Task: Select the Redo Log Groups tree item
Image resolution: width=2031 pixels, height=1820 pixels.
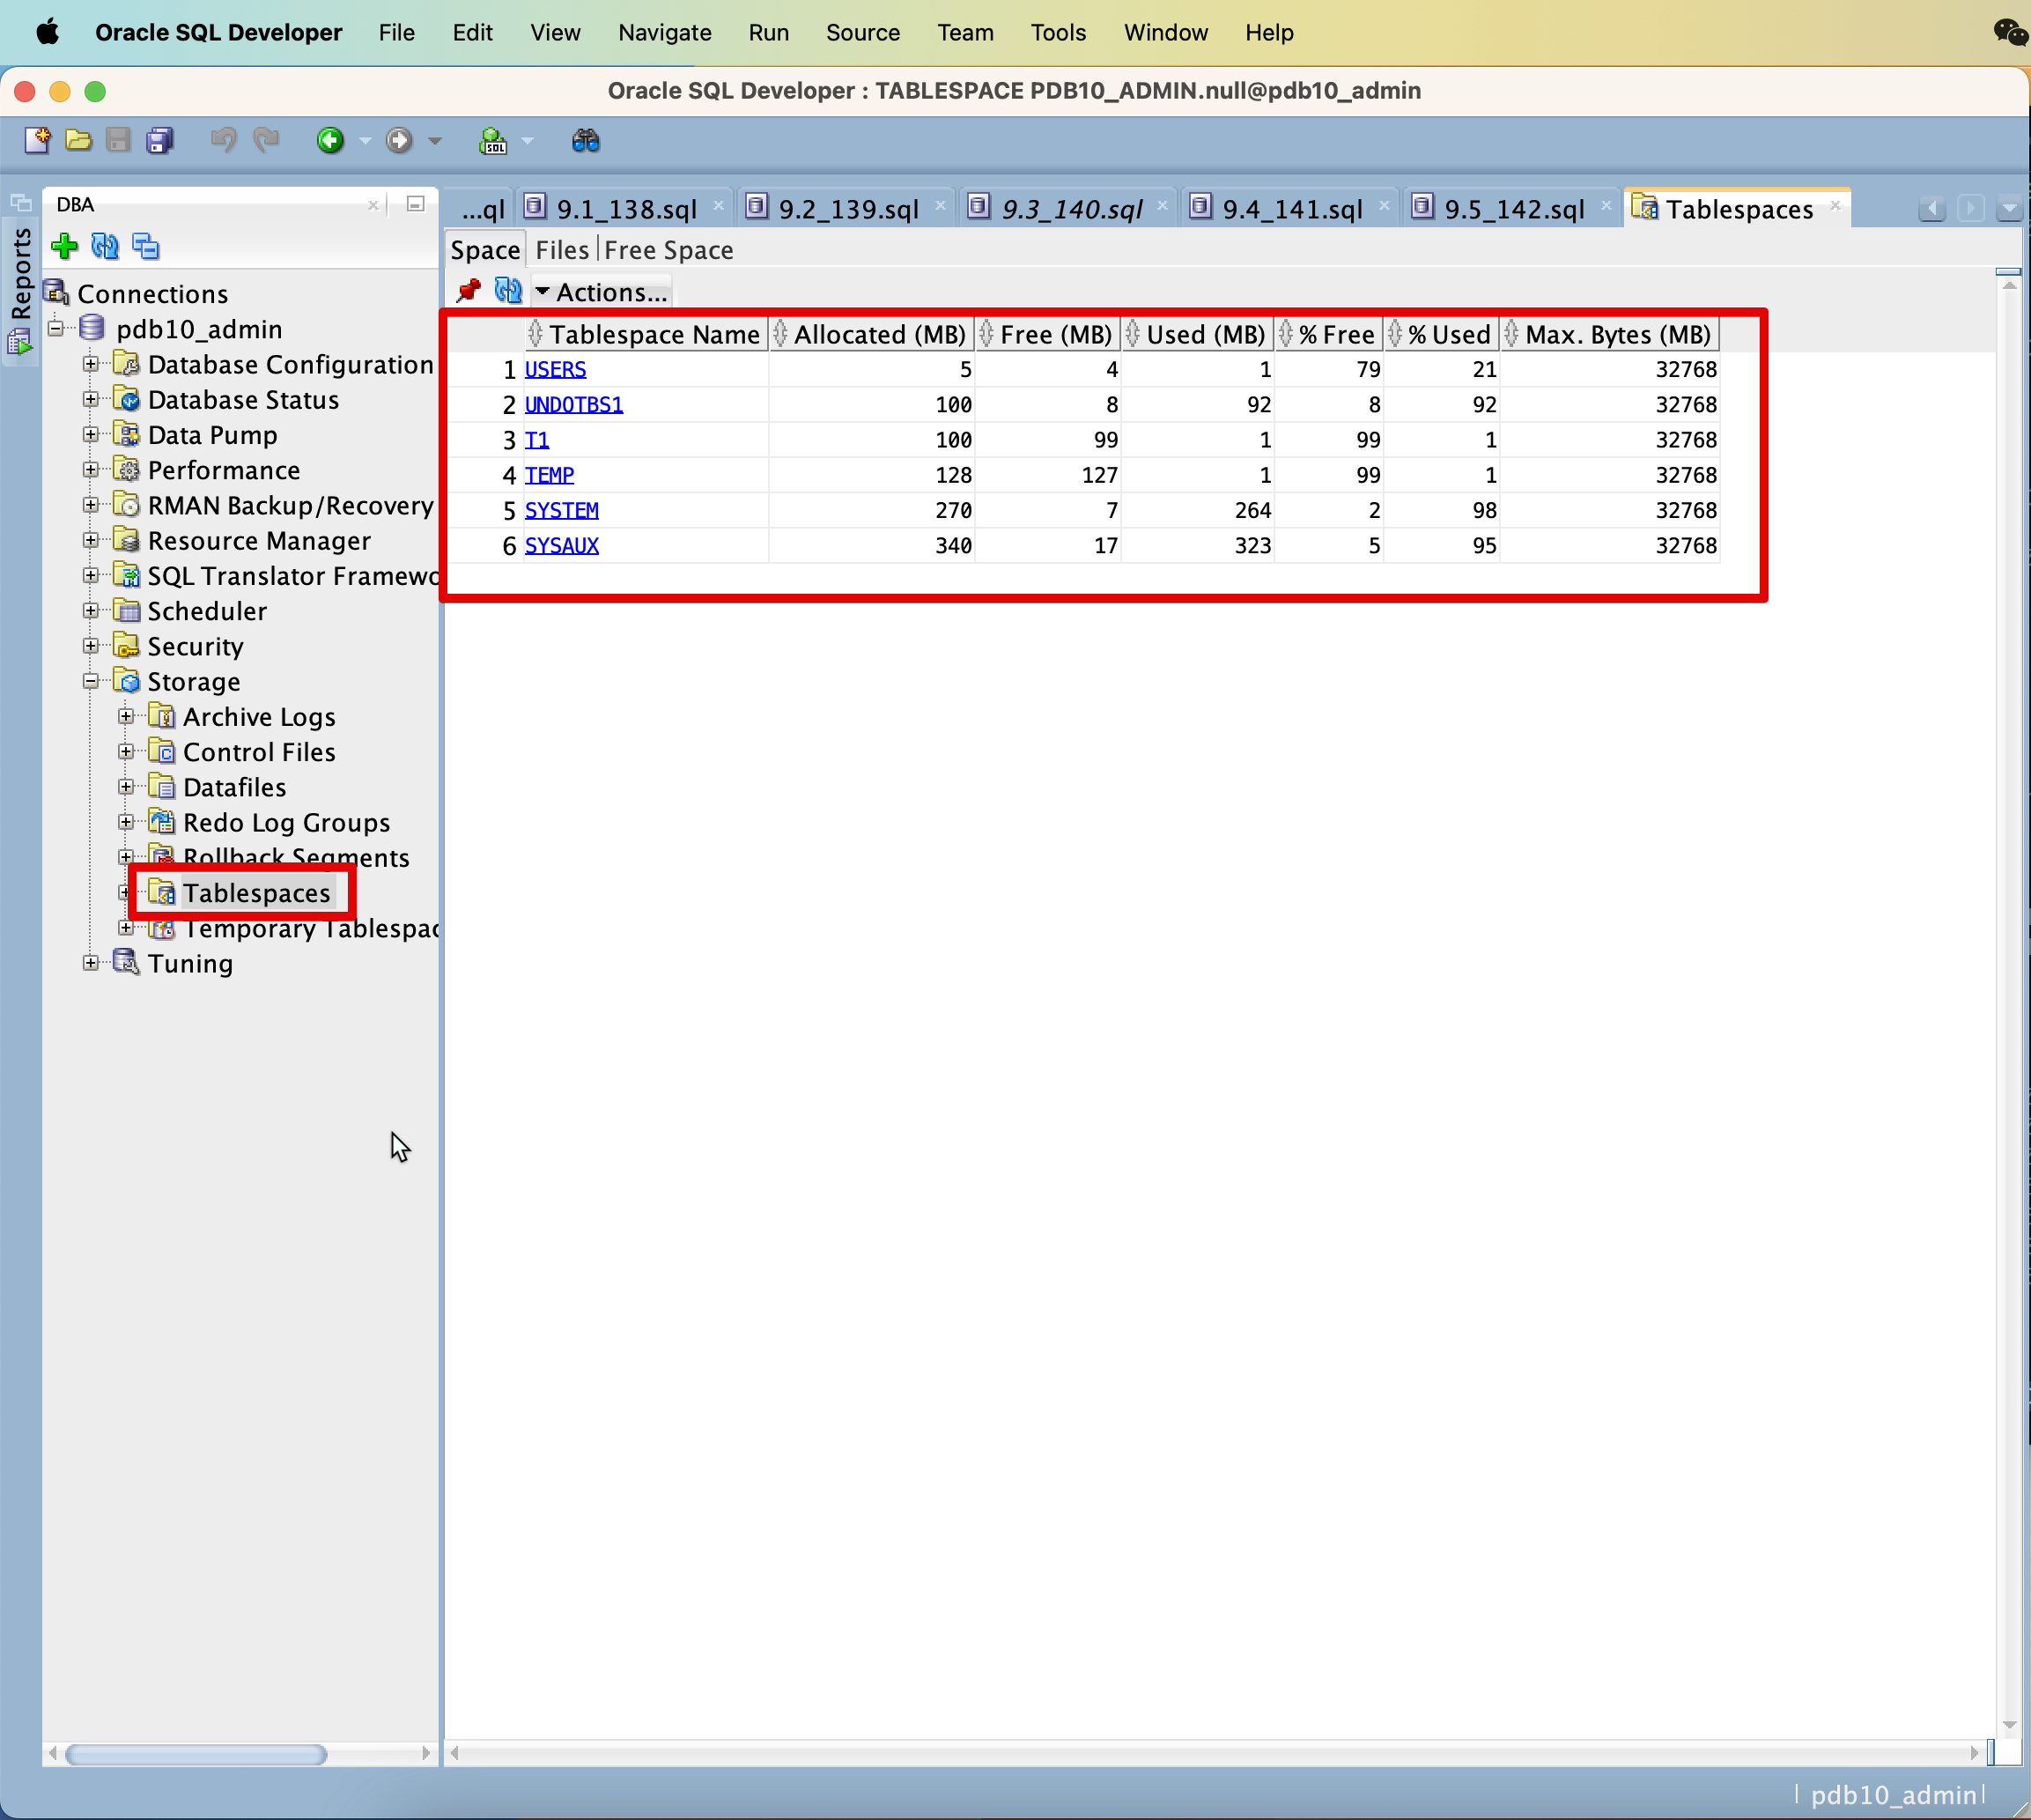Action: click(286, 822)
